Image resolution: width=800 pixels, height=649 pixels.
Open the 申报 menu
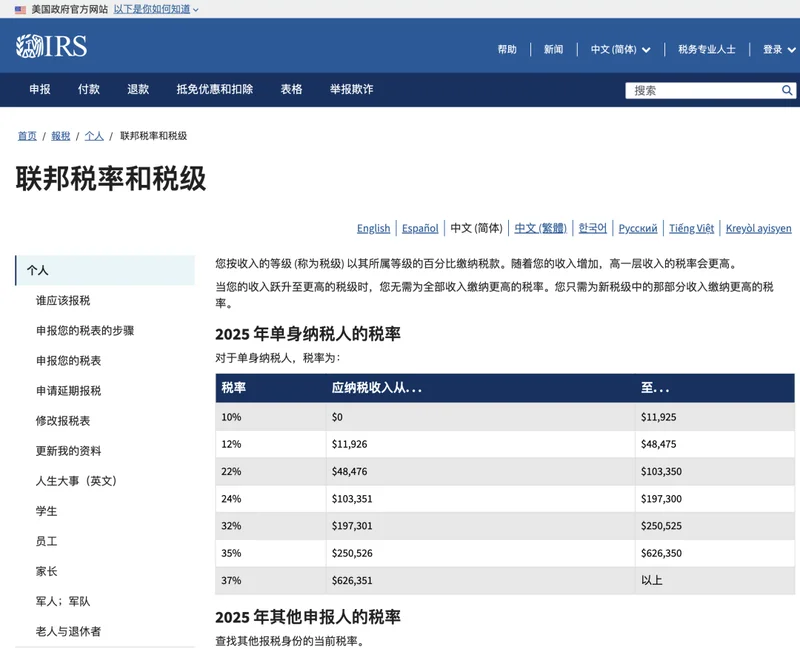40,89
